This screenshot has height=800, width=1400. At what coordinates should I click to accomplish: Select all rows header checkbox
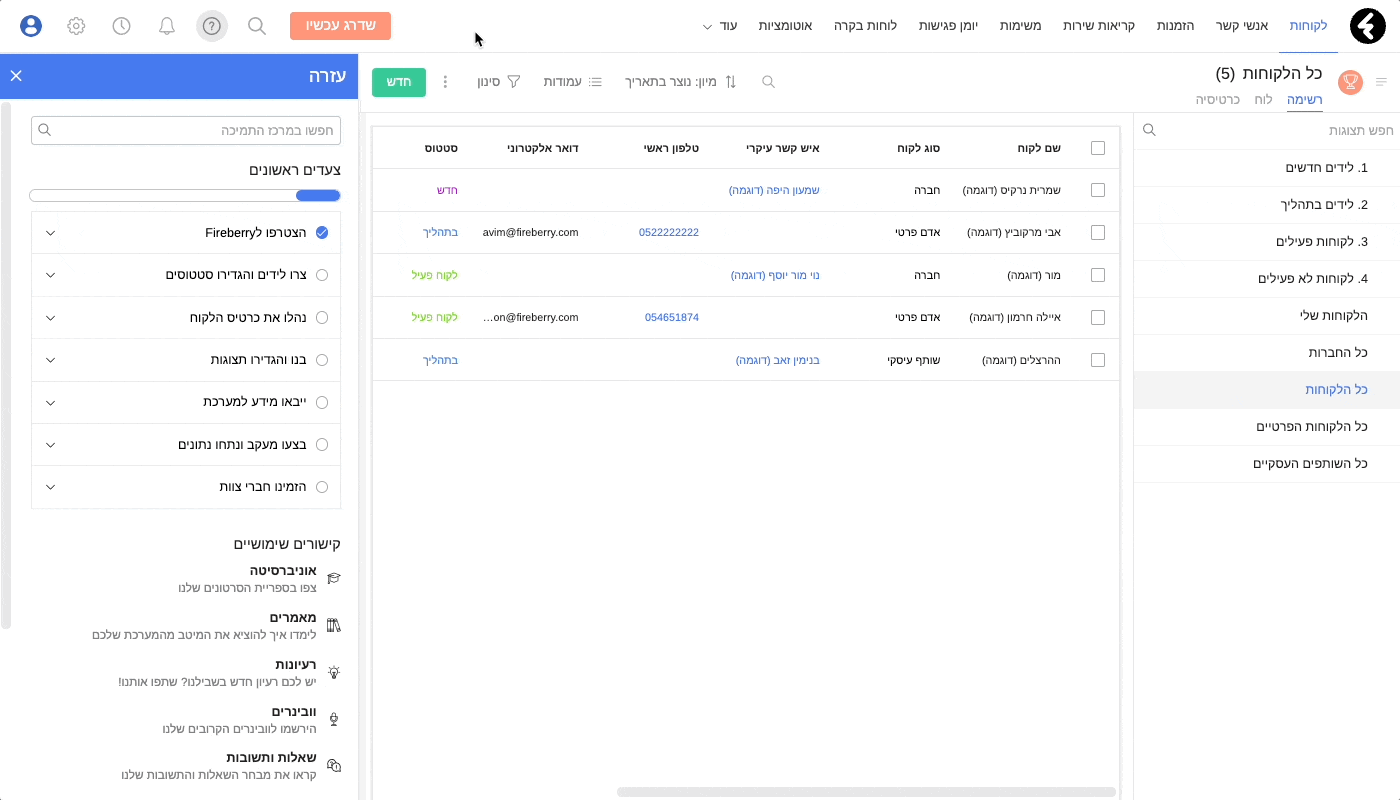[1098, 148]
